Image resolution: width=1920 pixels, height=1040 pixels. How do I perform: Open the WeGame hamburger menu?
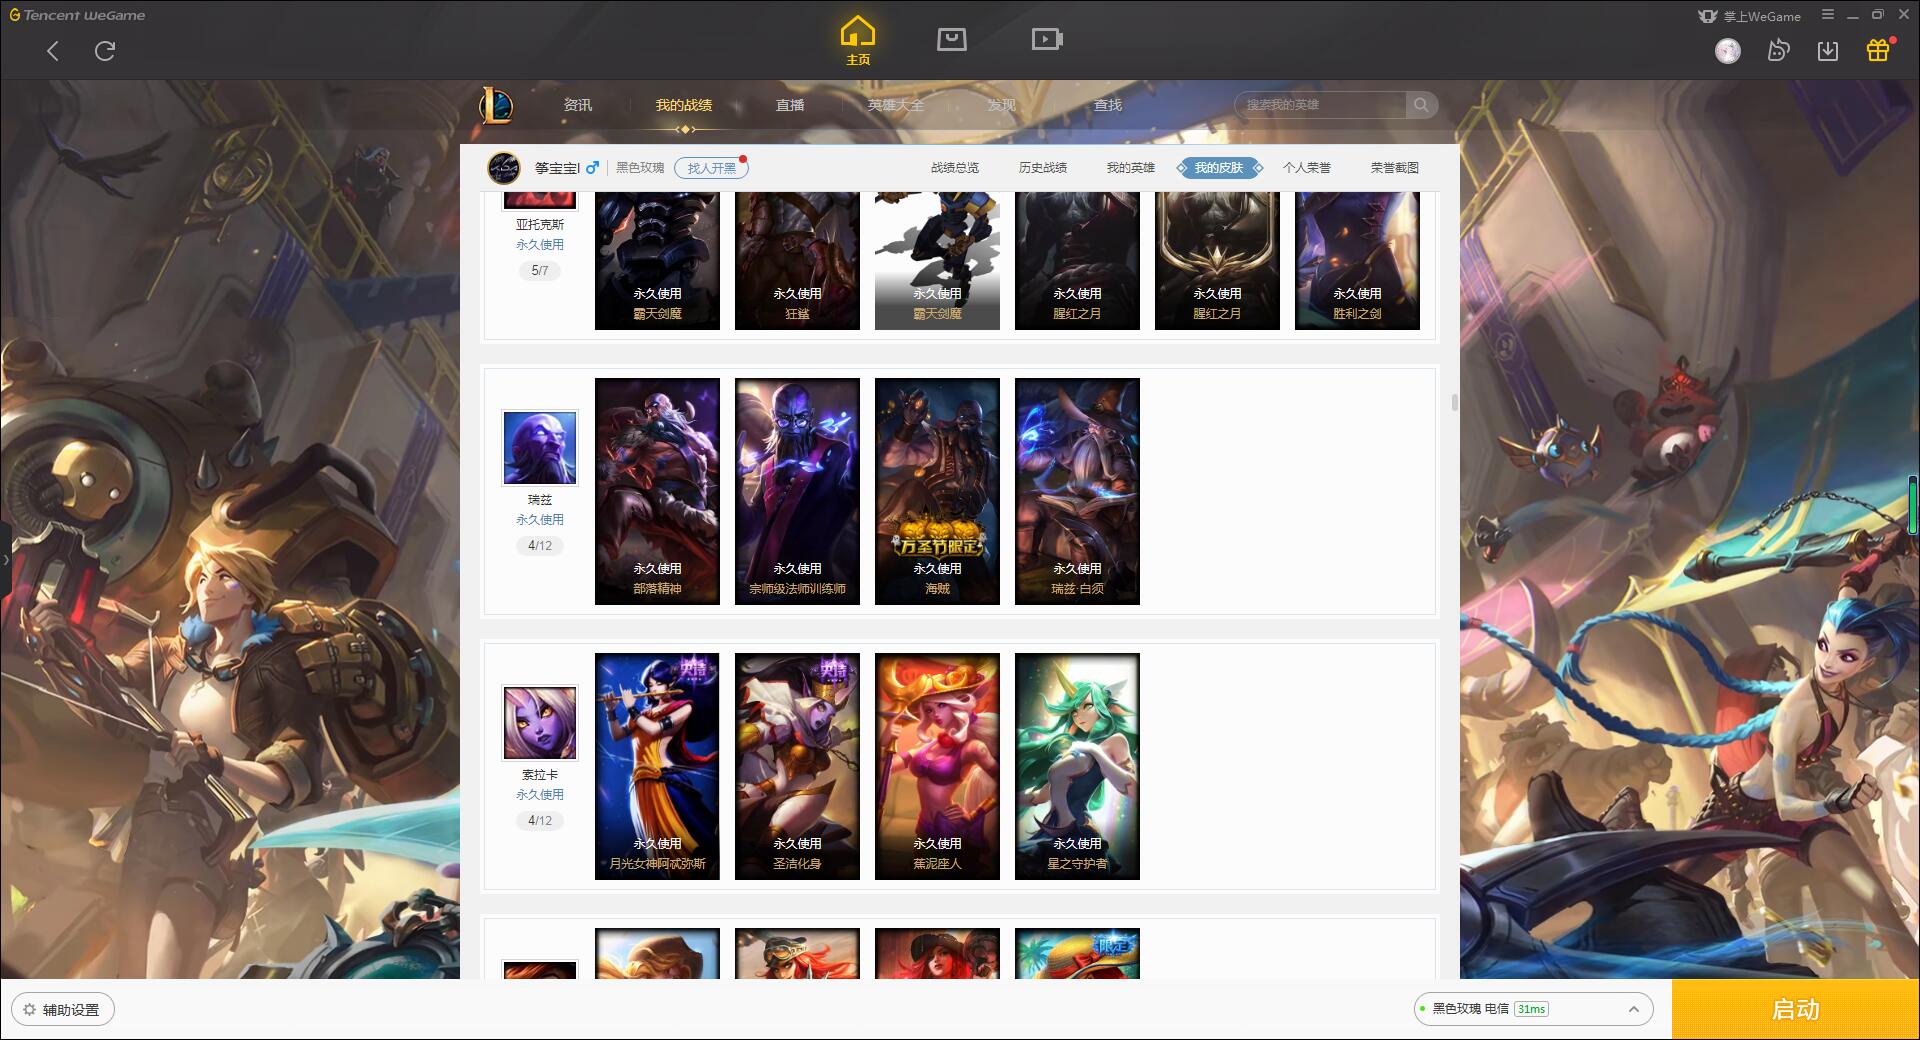point(1828,15)
